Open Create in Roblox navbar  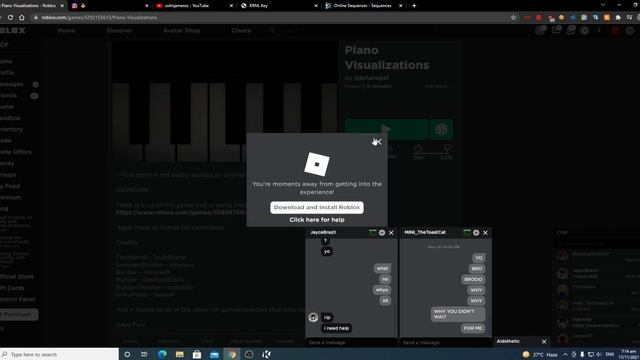tap(241, 31)
